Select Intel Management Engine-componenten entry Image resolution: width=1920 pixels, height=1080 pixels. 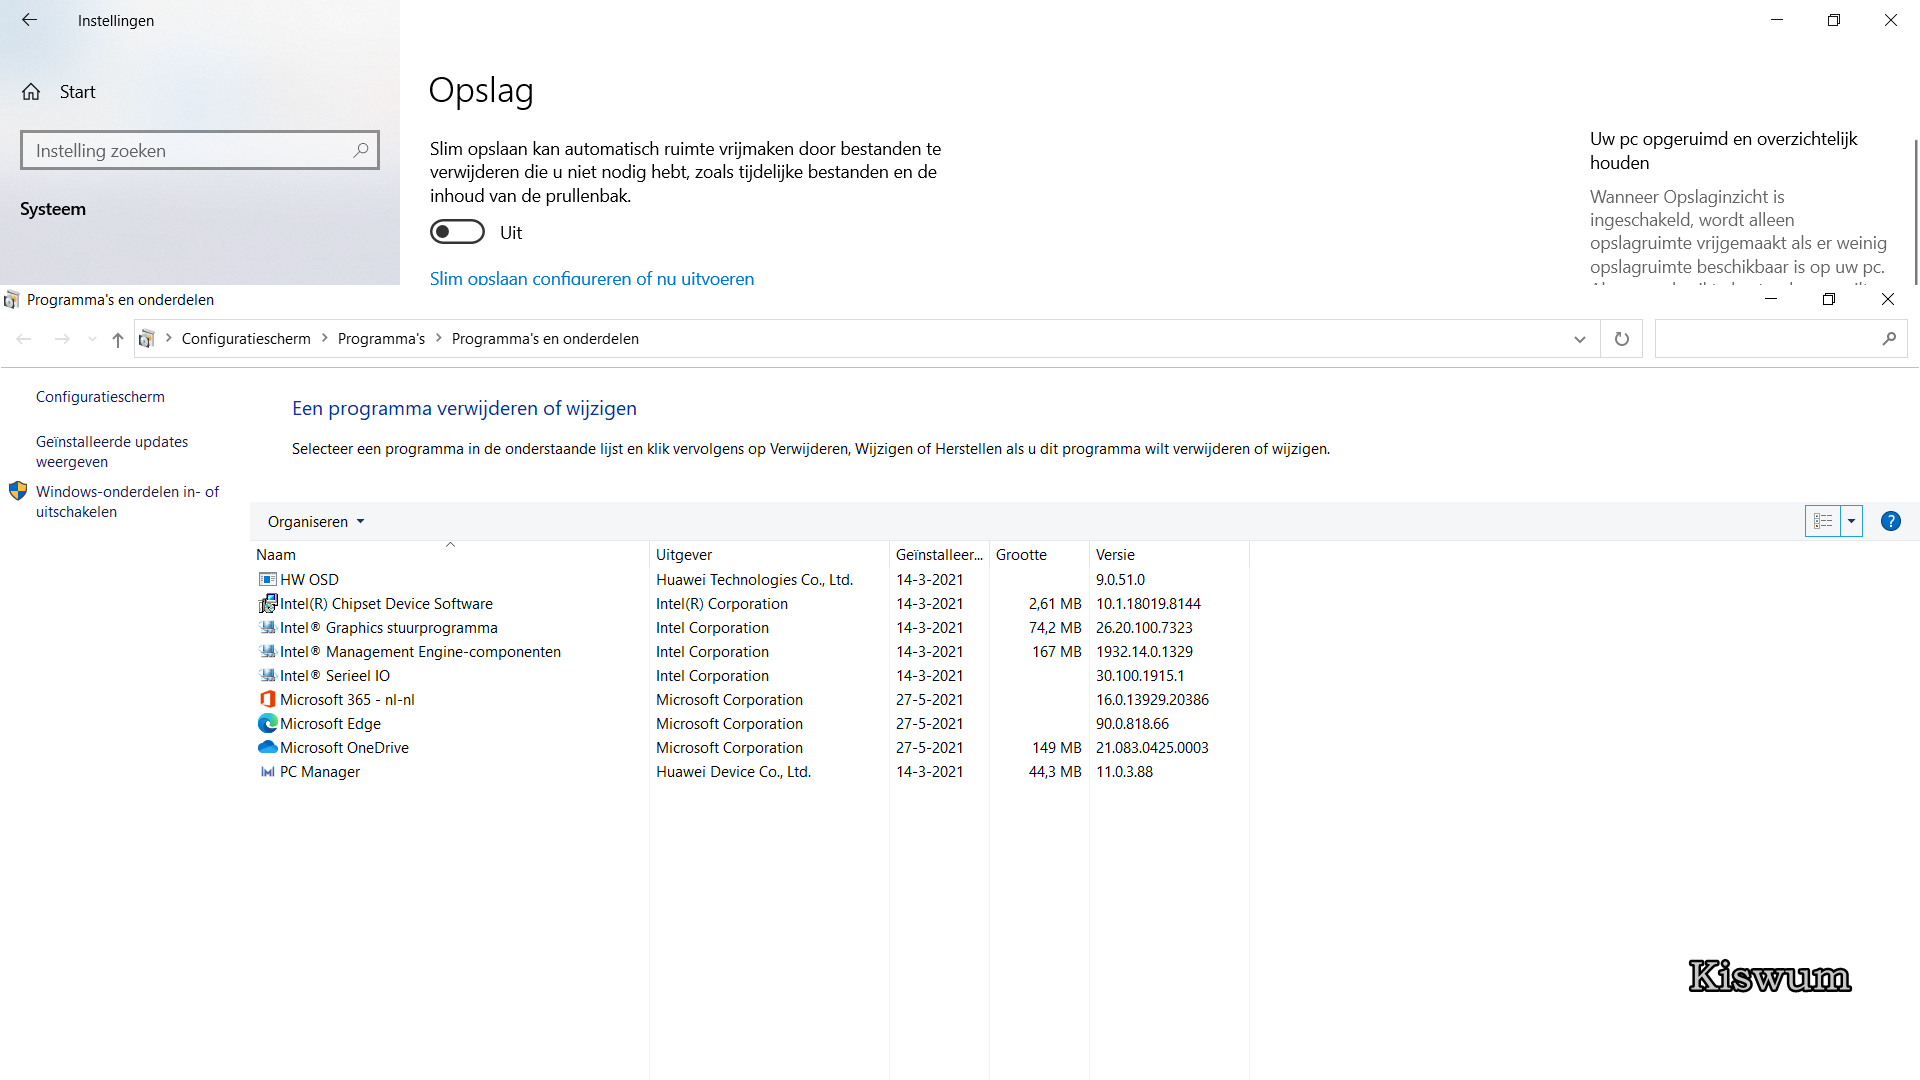click(420, 652)
